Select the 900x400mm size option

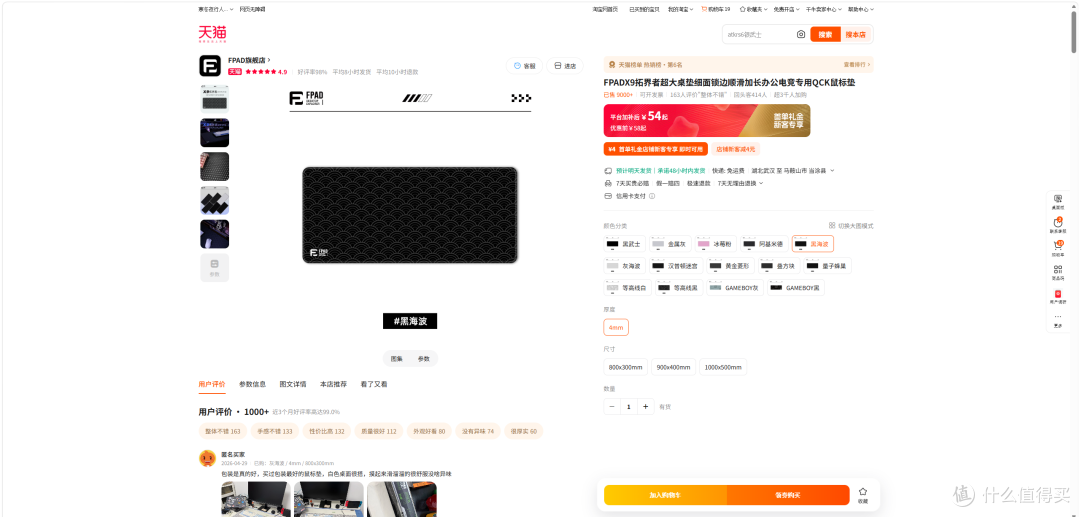[674, 367]
